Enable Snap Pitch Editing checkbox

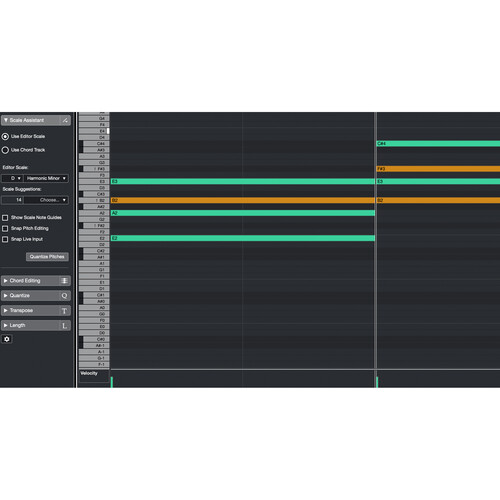pos(5,228)
